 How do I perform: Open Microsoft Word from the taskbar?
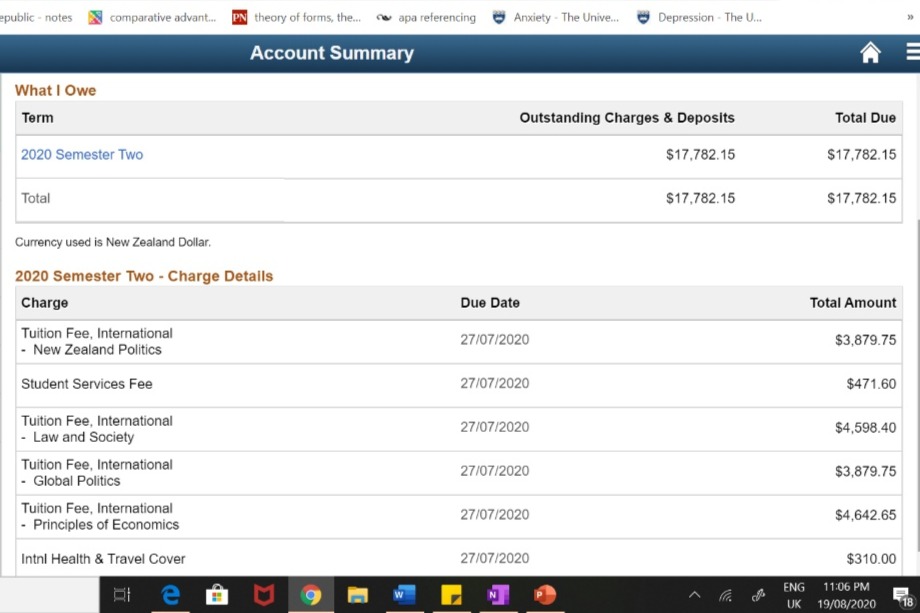[404, 595]
